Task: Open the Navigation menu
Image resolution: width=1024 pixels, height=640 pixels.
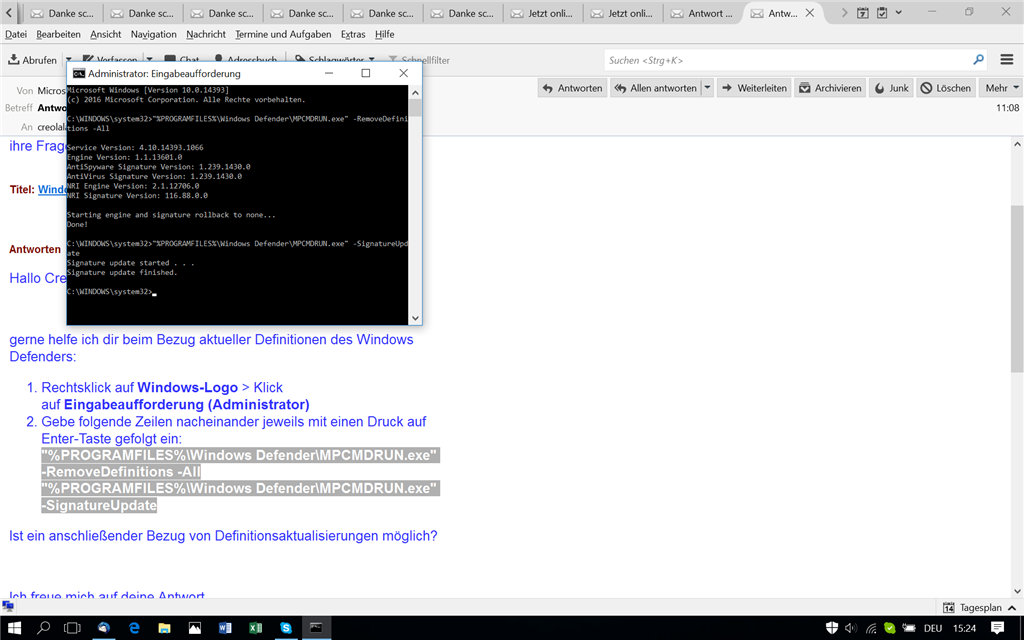Action: (153, 34)
